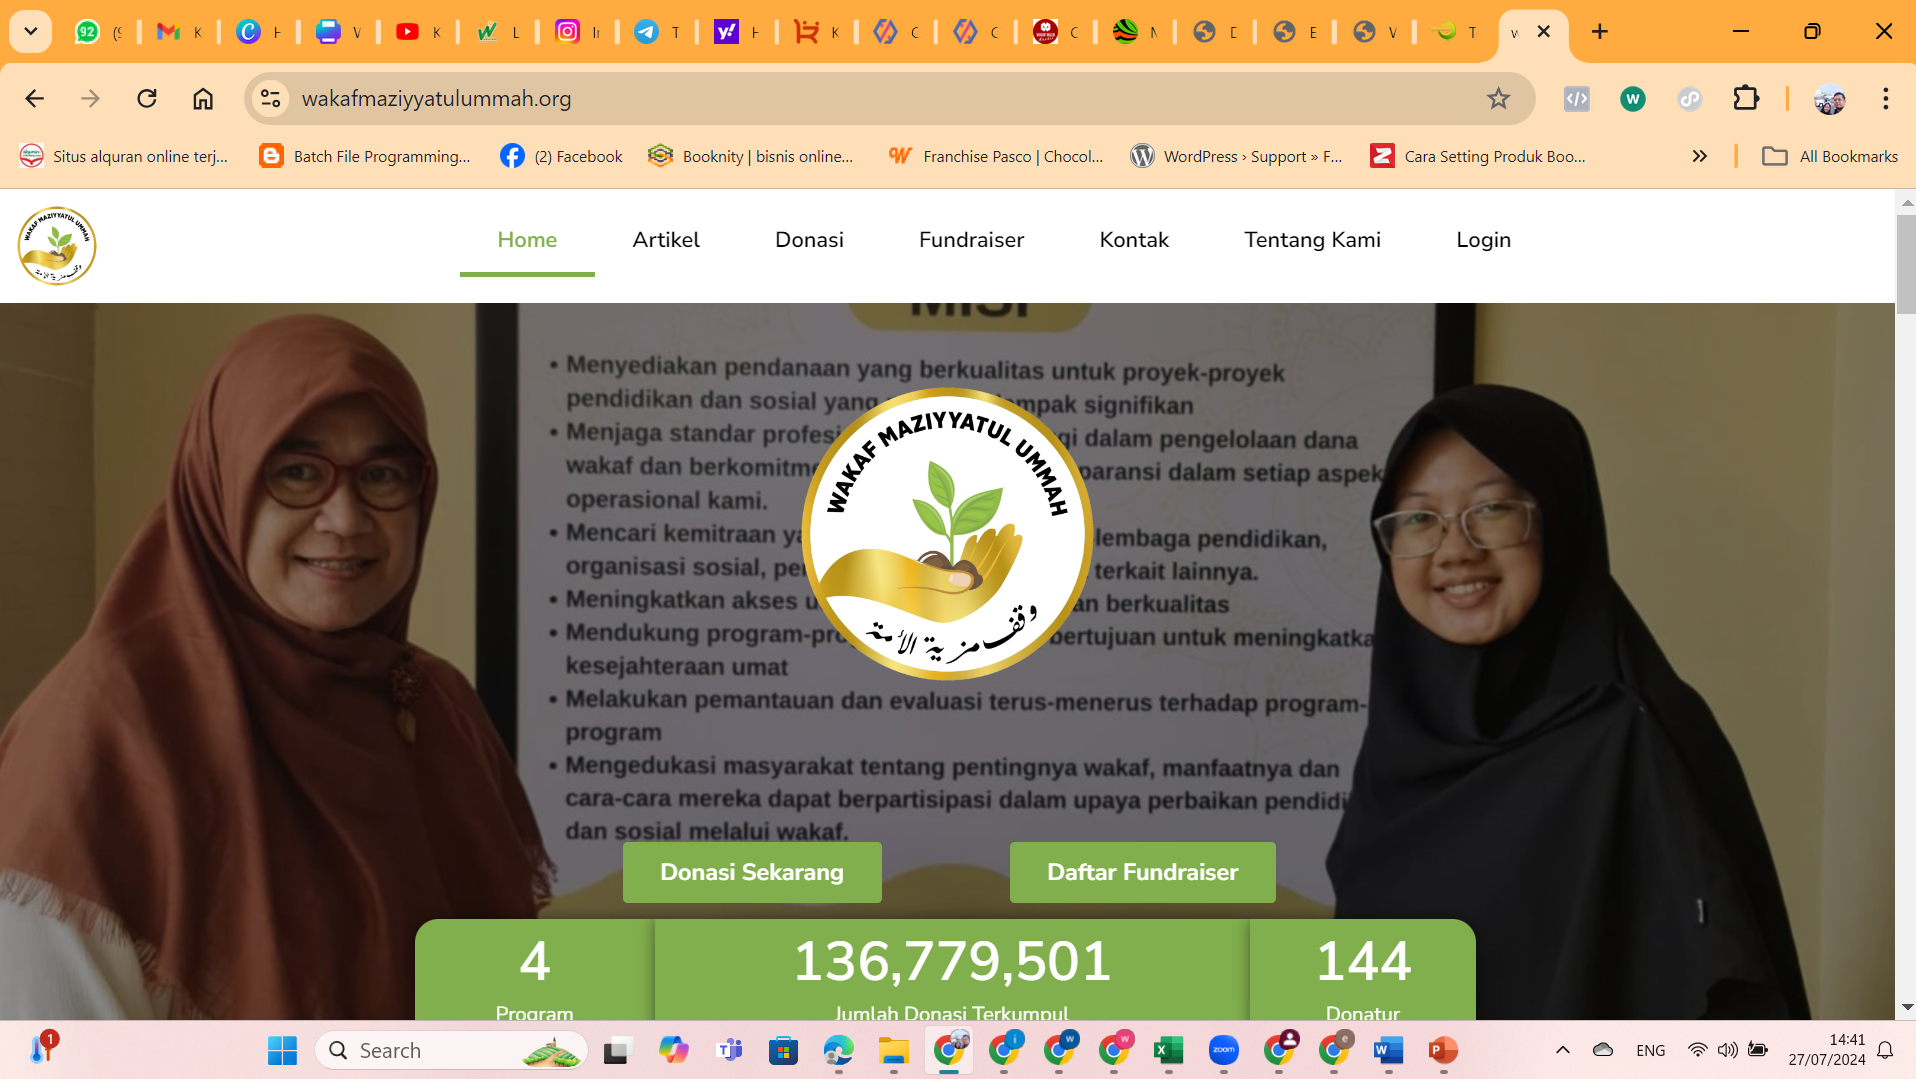Click the Daftar Fundraiser button
The width and height of the screenshot is (1916, 1079).
click(1142, 872)
